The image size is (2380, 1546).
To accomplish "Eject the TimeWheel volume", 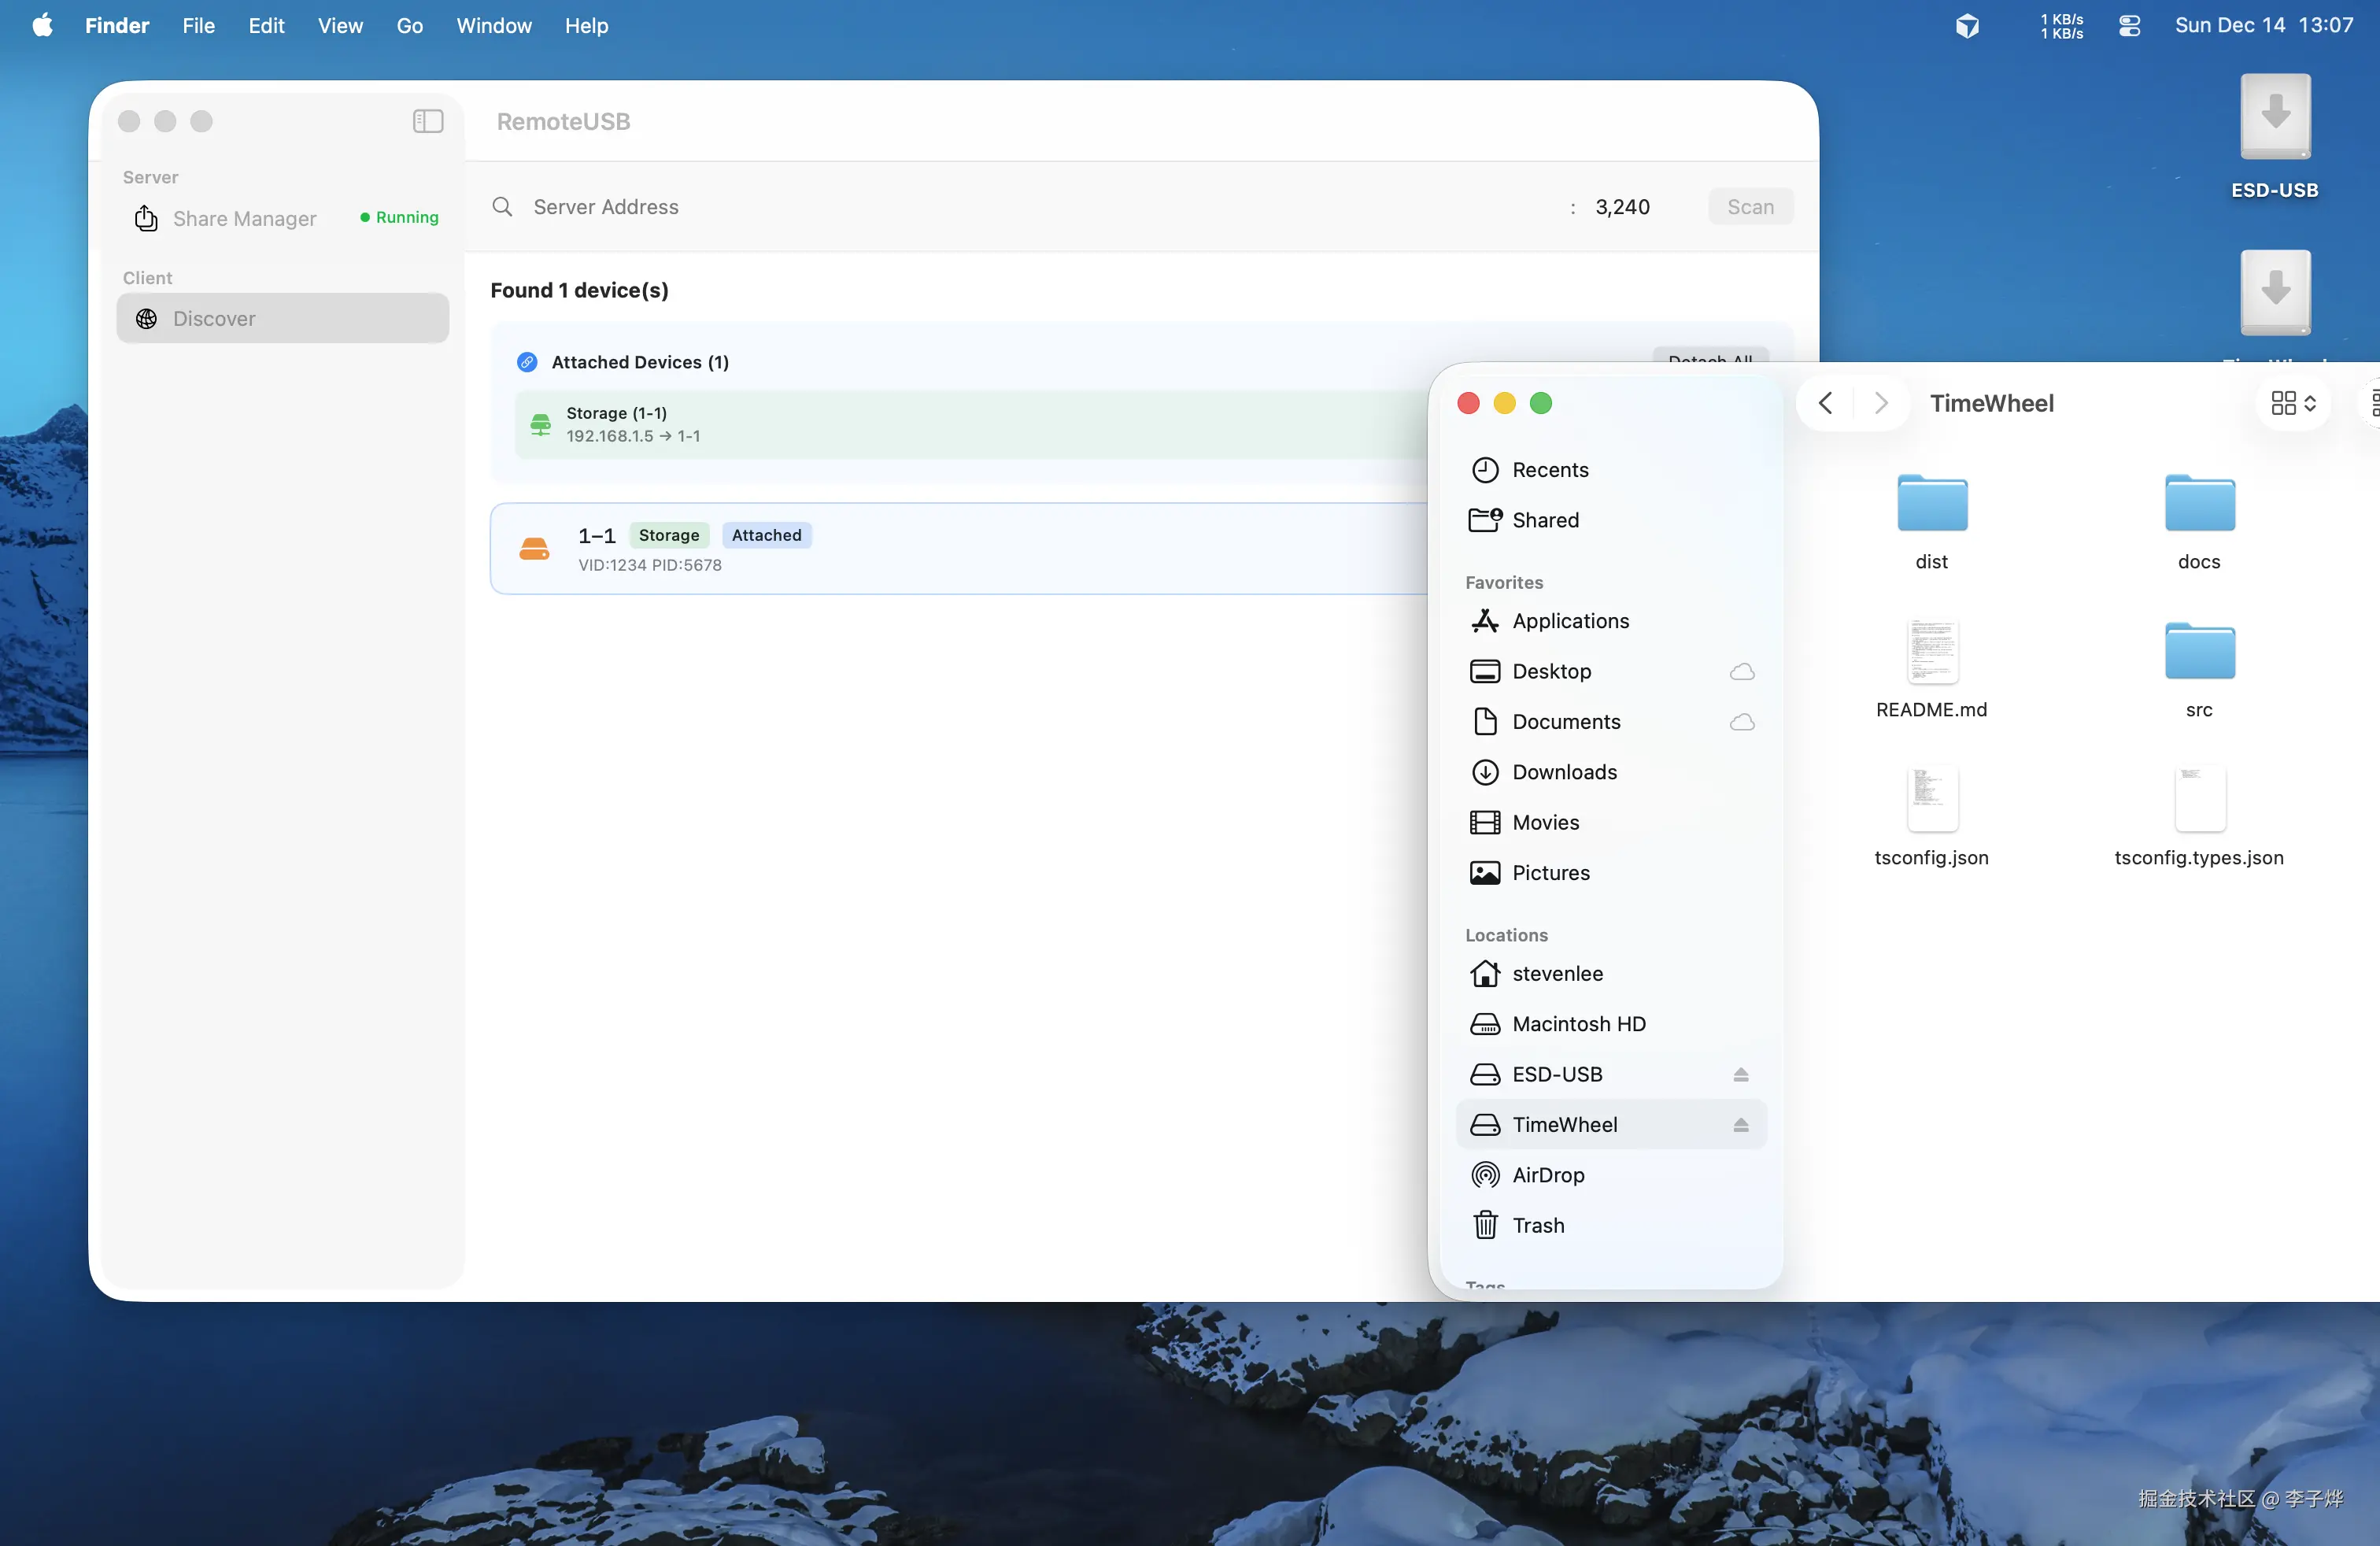I will (x=1740, y=1124).
